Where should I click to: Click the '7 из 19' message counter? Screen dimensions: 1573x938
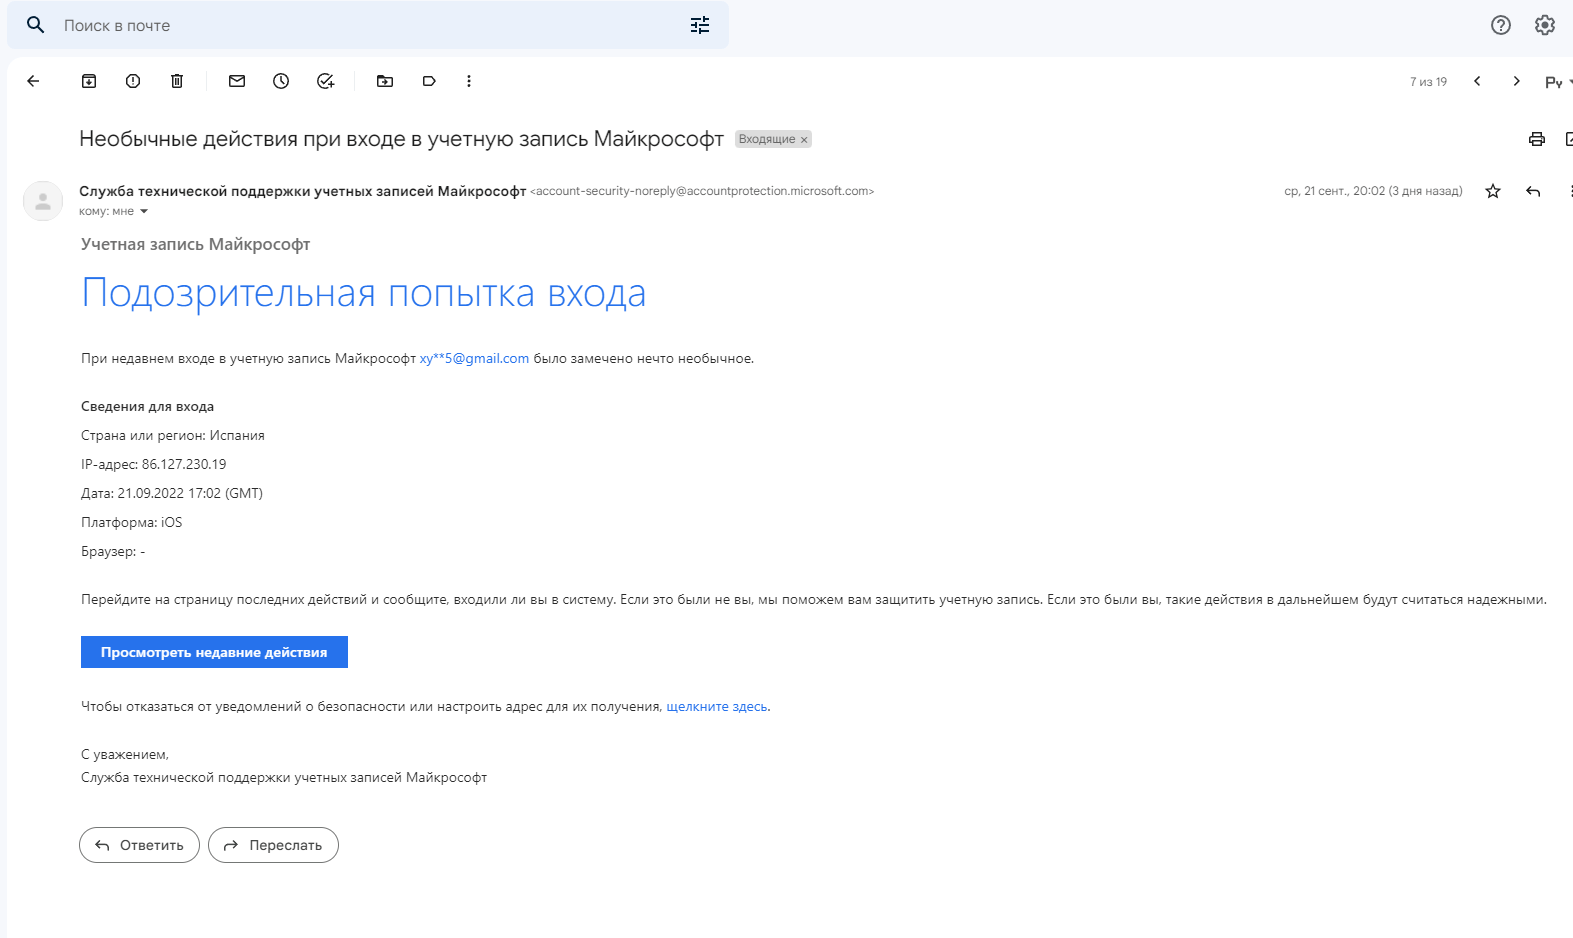1428,82
